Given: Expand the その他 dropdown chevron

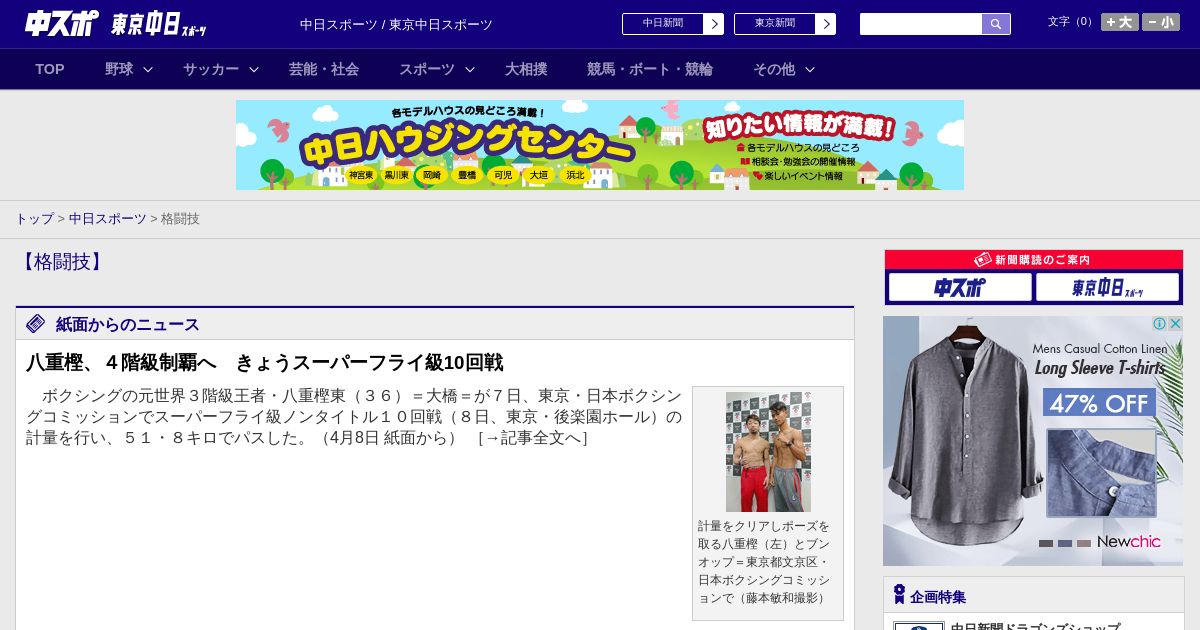Looking at the screenshot, I should click(810, 69).
